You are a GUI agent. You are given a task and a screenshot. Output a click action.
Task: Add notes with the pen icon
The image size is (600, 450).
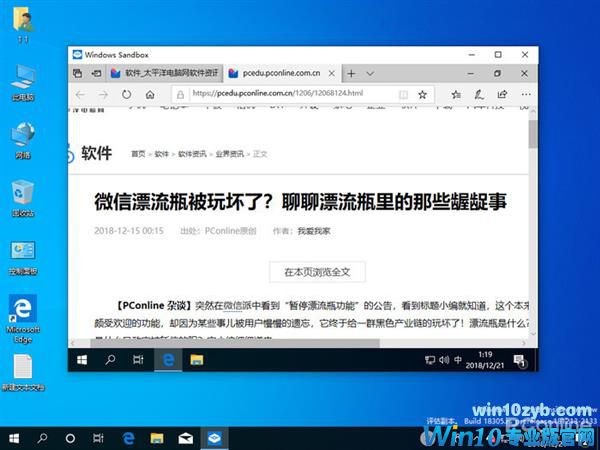coord(479,95)
